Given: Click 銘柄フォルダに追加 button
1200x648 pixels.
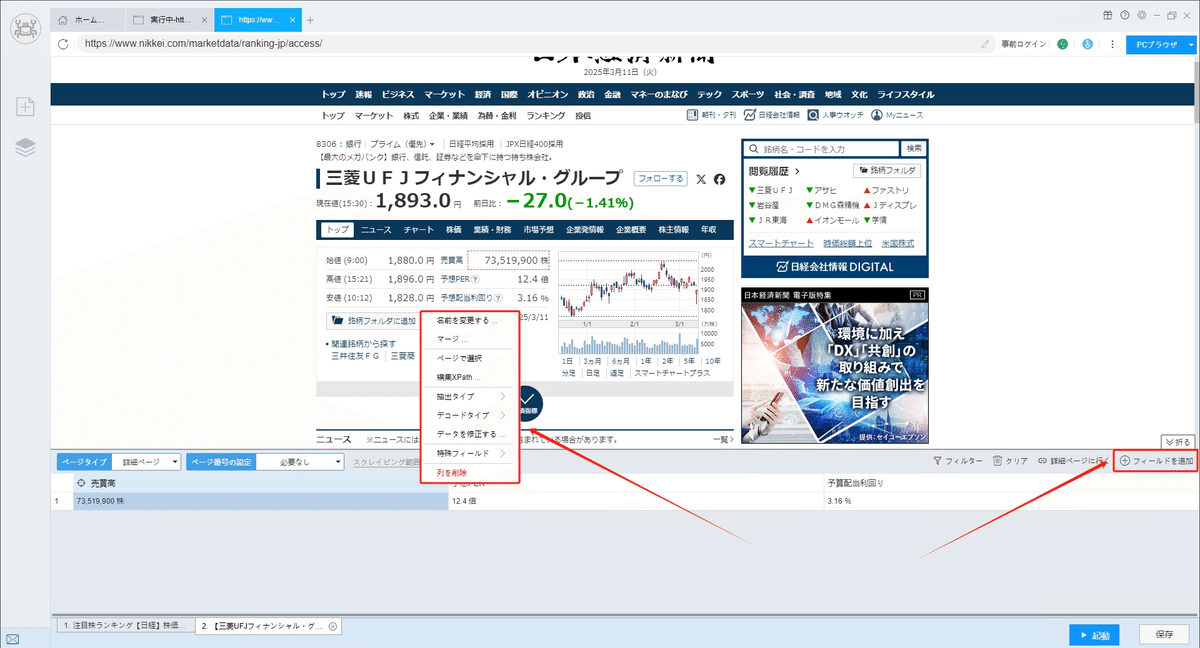Looking at the screenshot, I should [373, 321].
